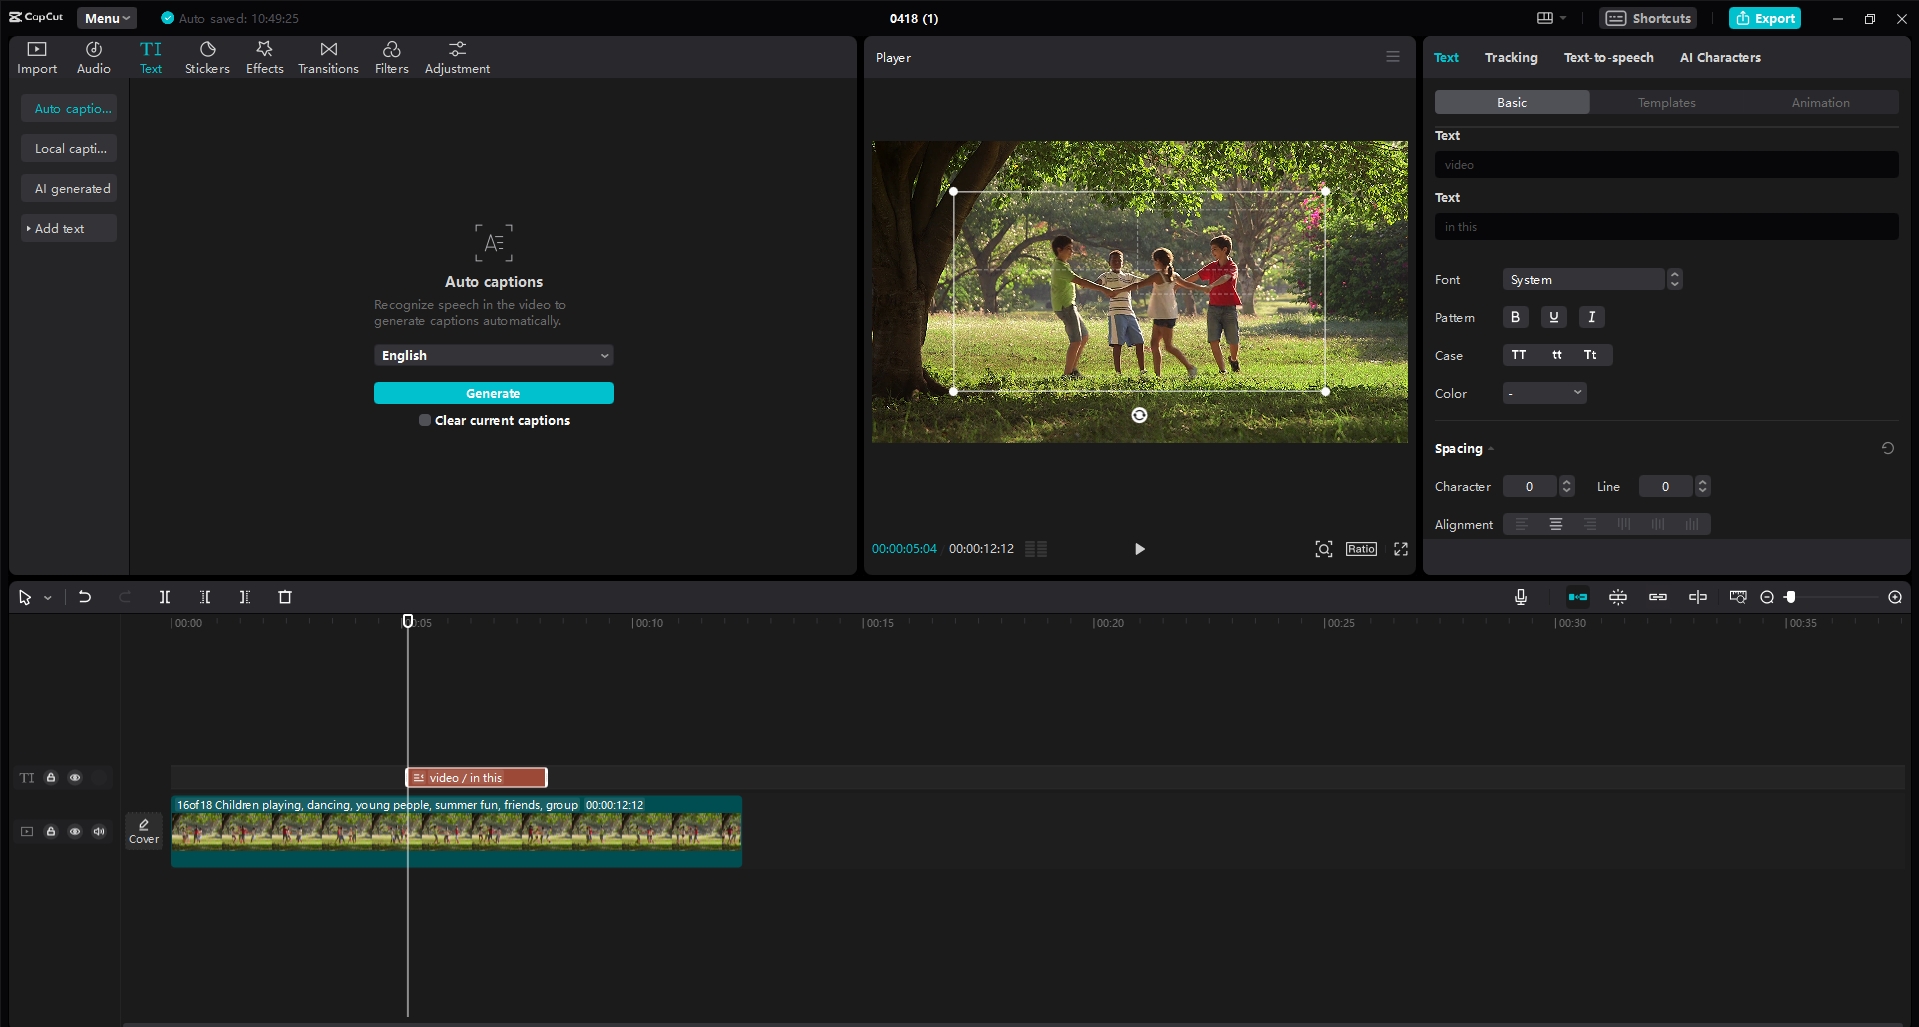Select the 'video / in this' text clip
This screenshot has height=1027, width=1919.
477,777
